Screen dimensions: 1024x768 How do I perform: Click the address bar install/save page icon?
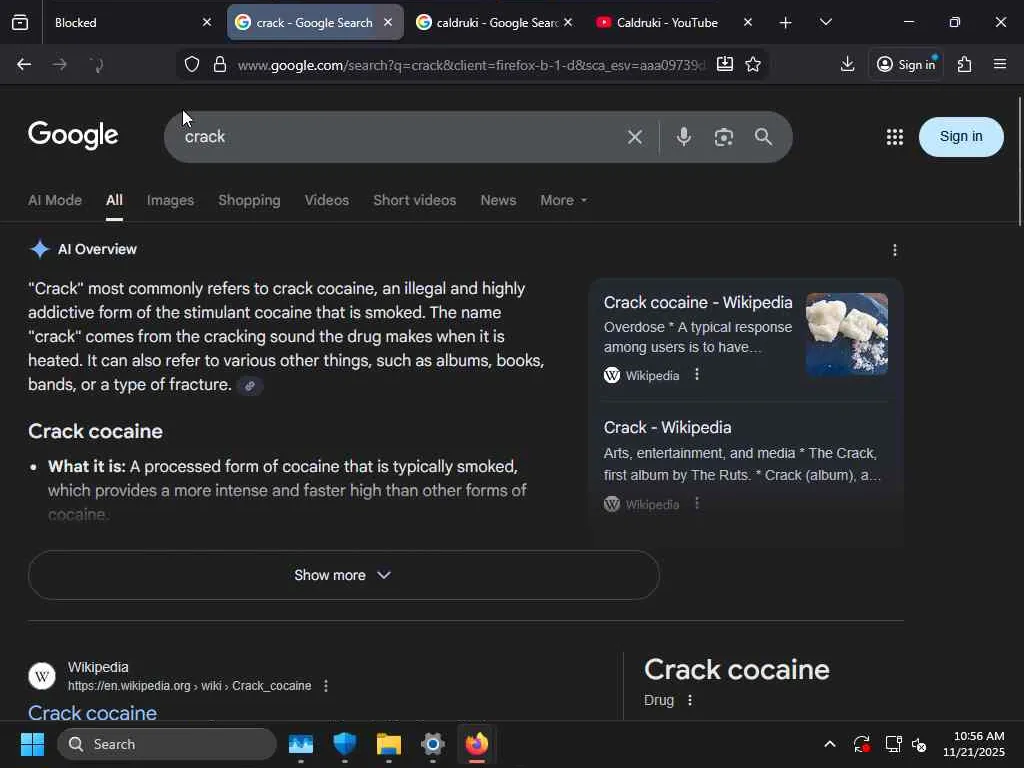pyautogui.click(x=724, y=64)
